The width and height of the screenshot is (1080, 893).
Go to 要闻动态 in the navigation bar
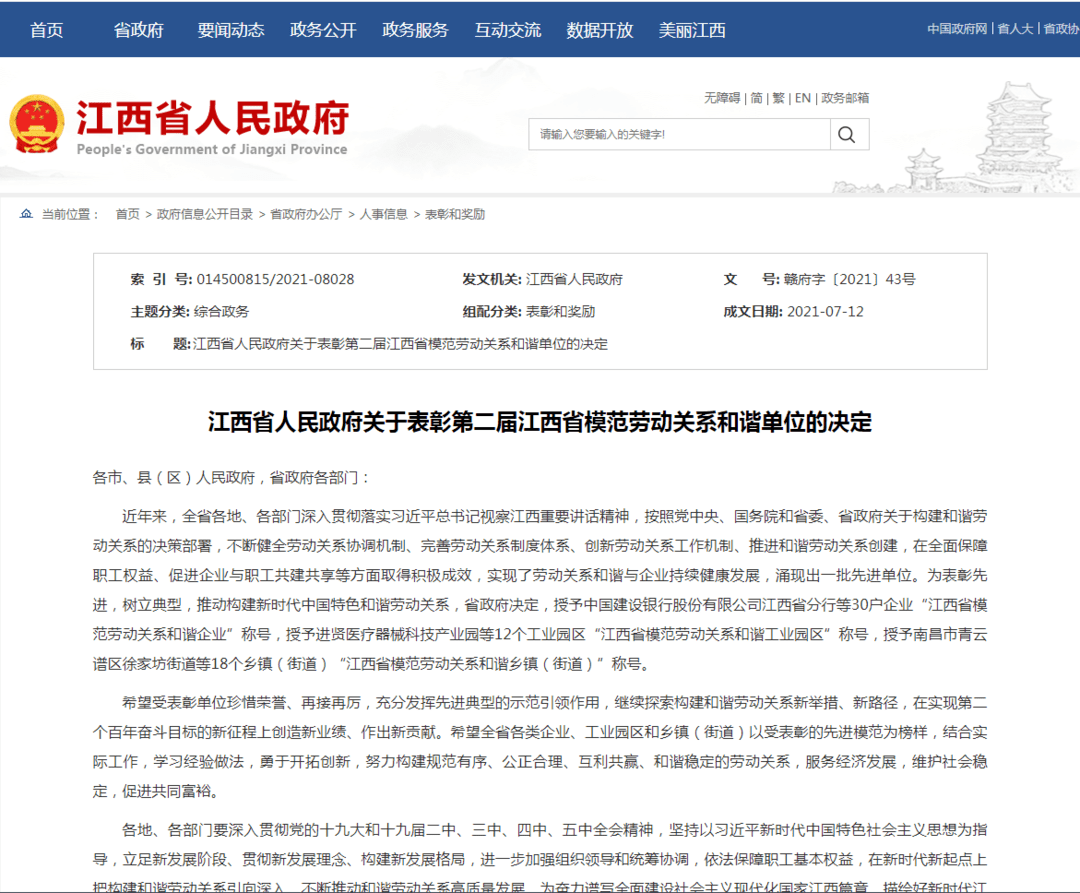[x=231, y=30]
